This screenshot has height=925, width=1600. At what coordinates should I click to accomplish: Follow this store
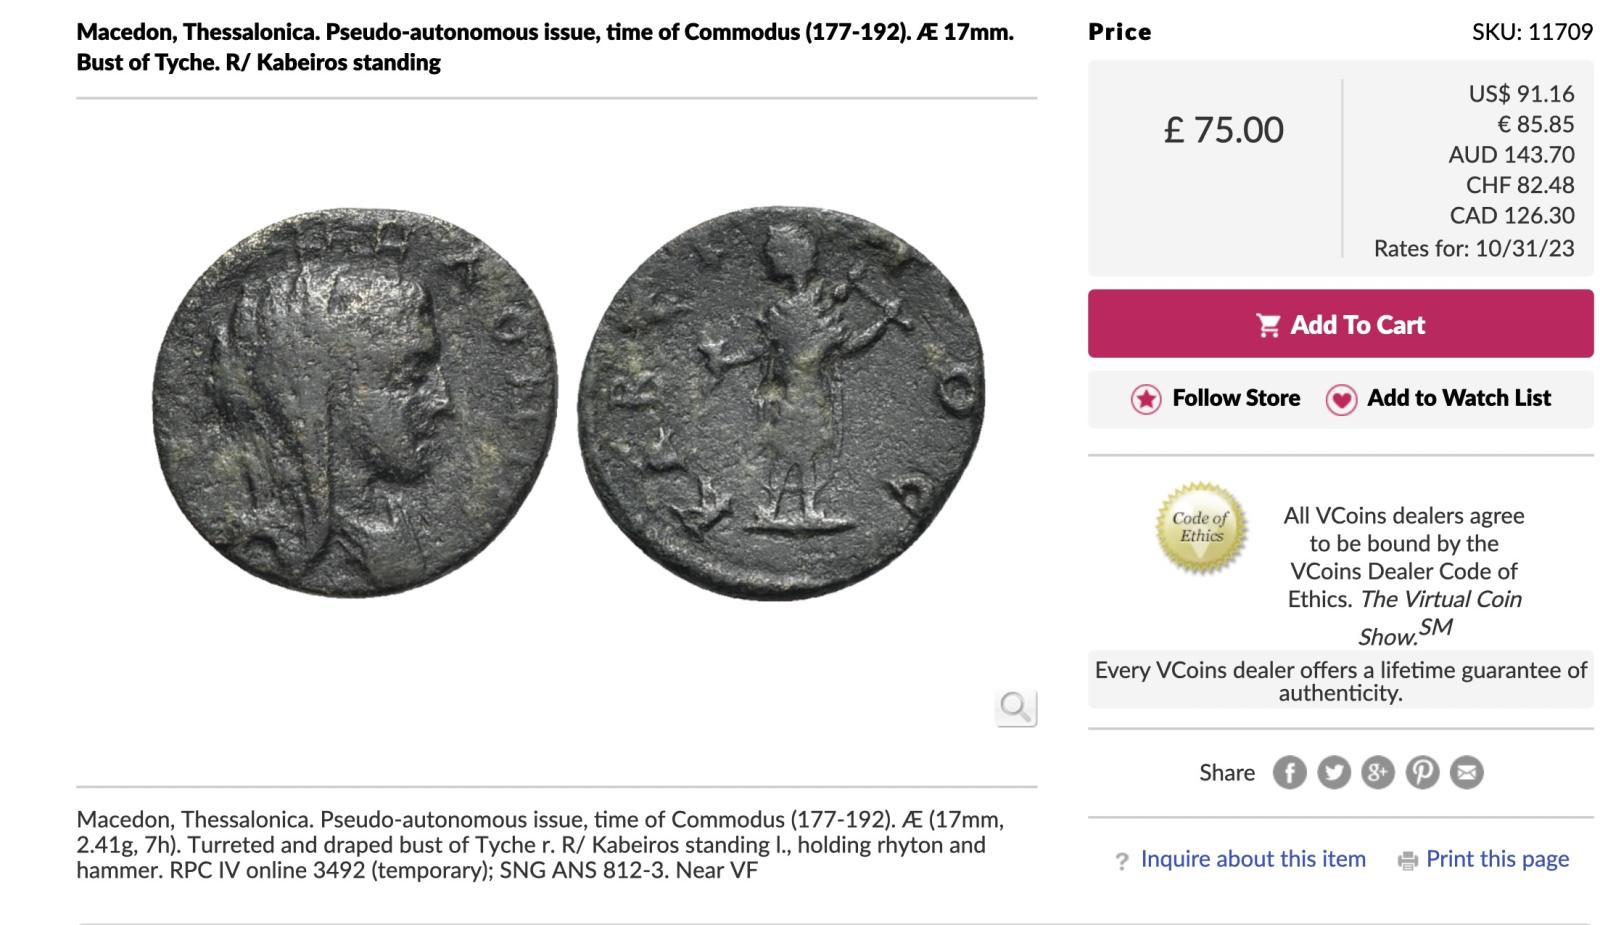pos(1236,398)
